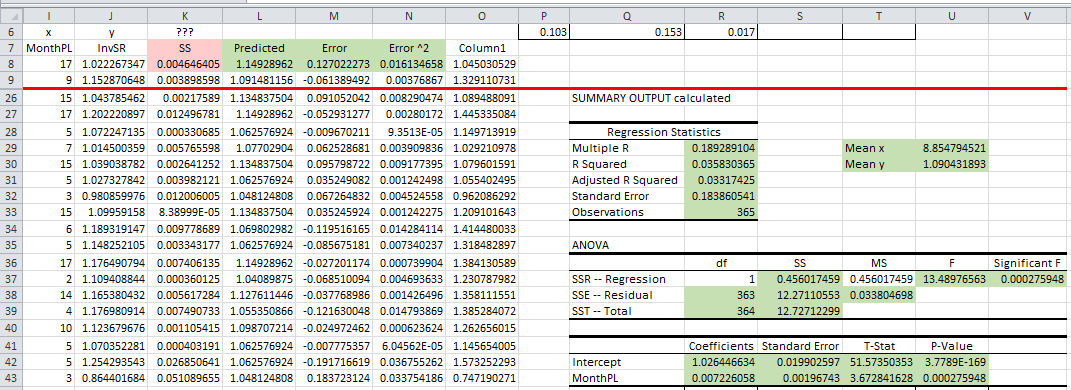1071x390 pixels.
Task: Select cell with value 0.017
Action: point(722,32)
